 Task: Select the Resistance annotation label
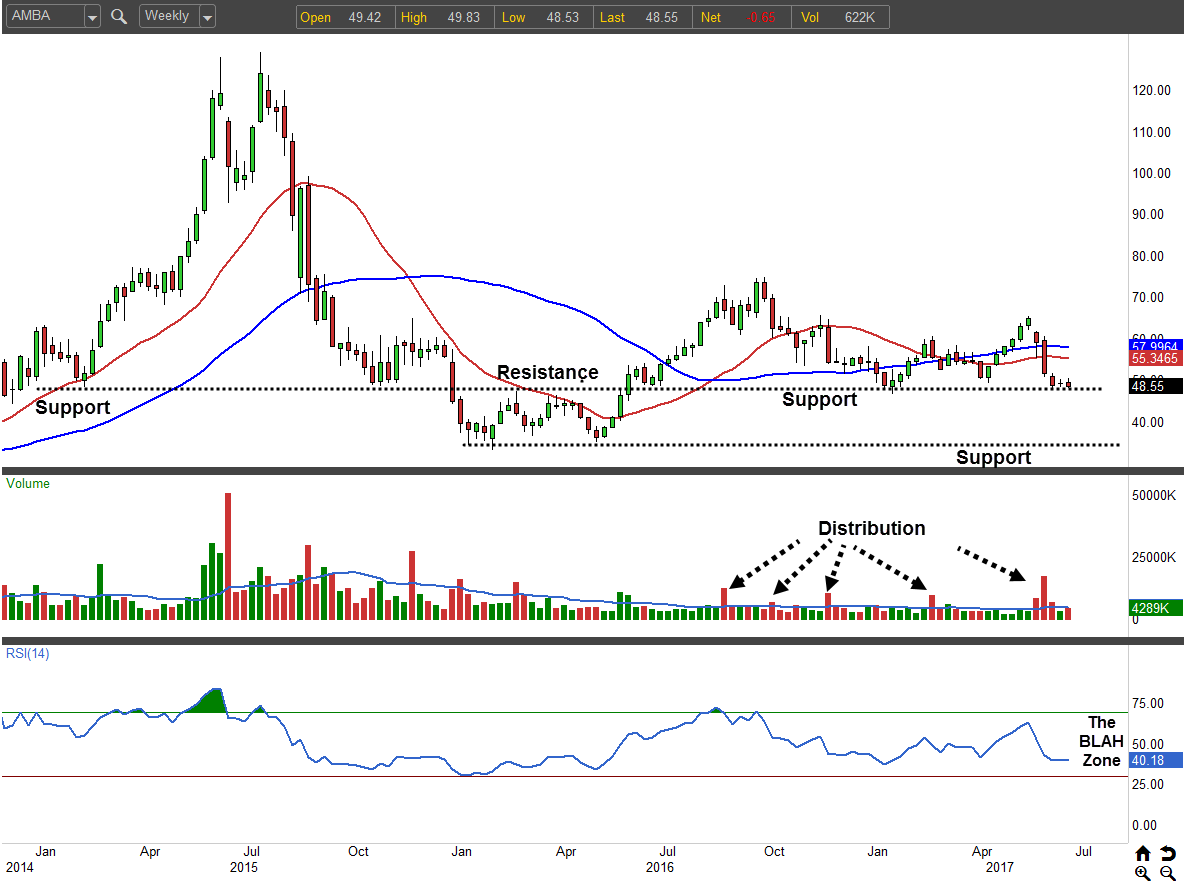pos(547,372)
